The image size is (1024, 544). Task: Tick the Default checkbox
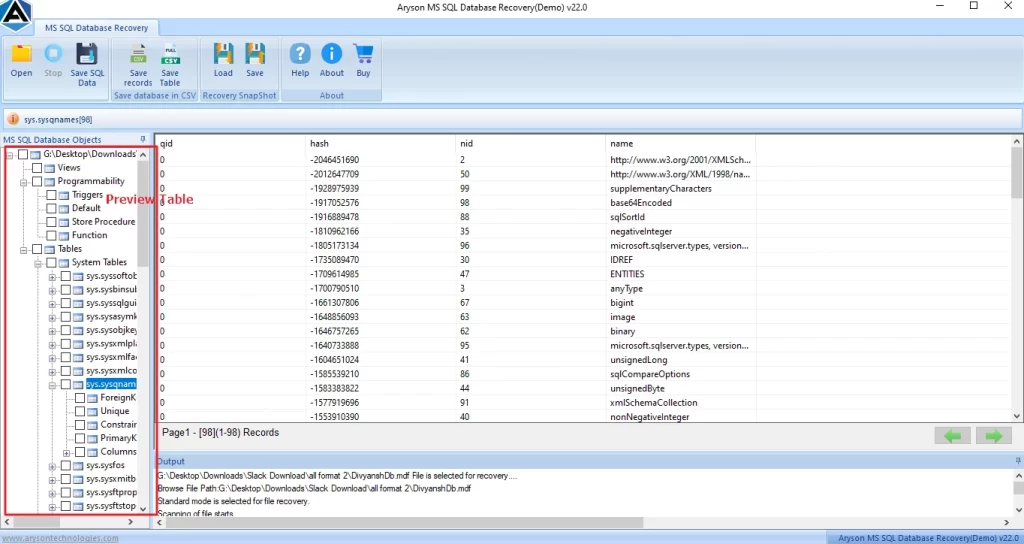pyautogui.click(x=52, y=208)
